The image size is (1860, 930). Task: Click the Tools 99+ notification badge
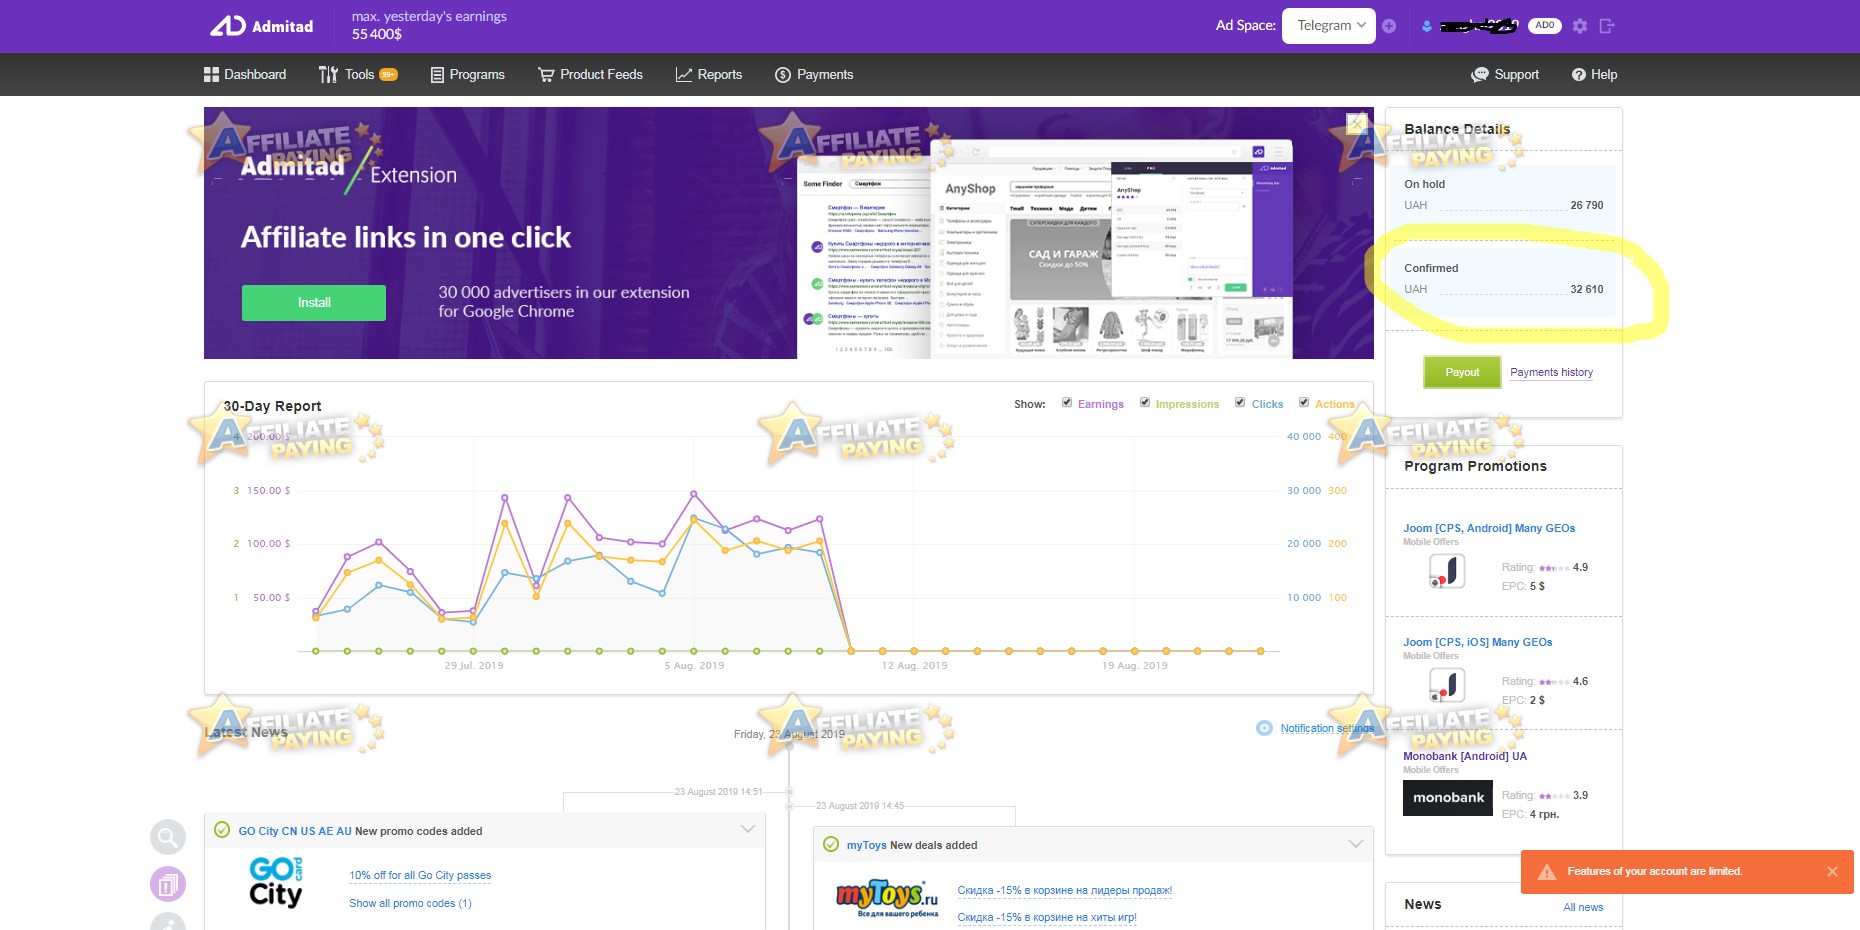pos(388,74)
